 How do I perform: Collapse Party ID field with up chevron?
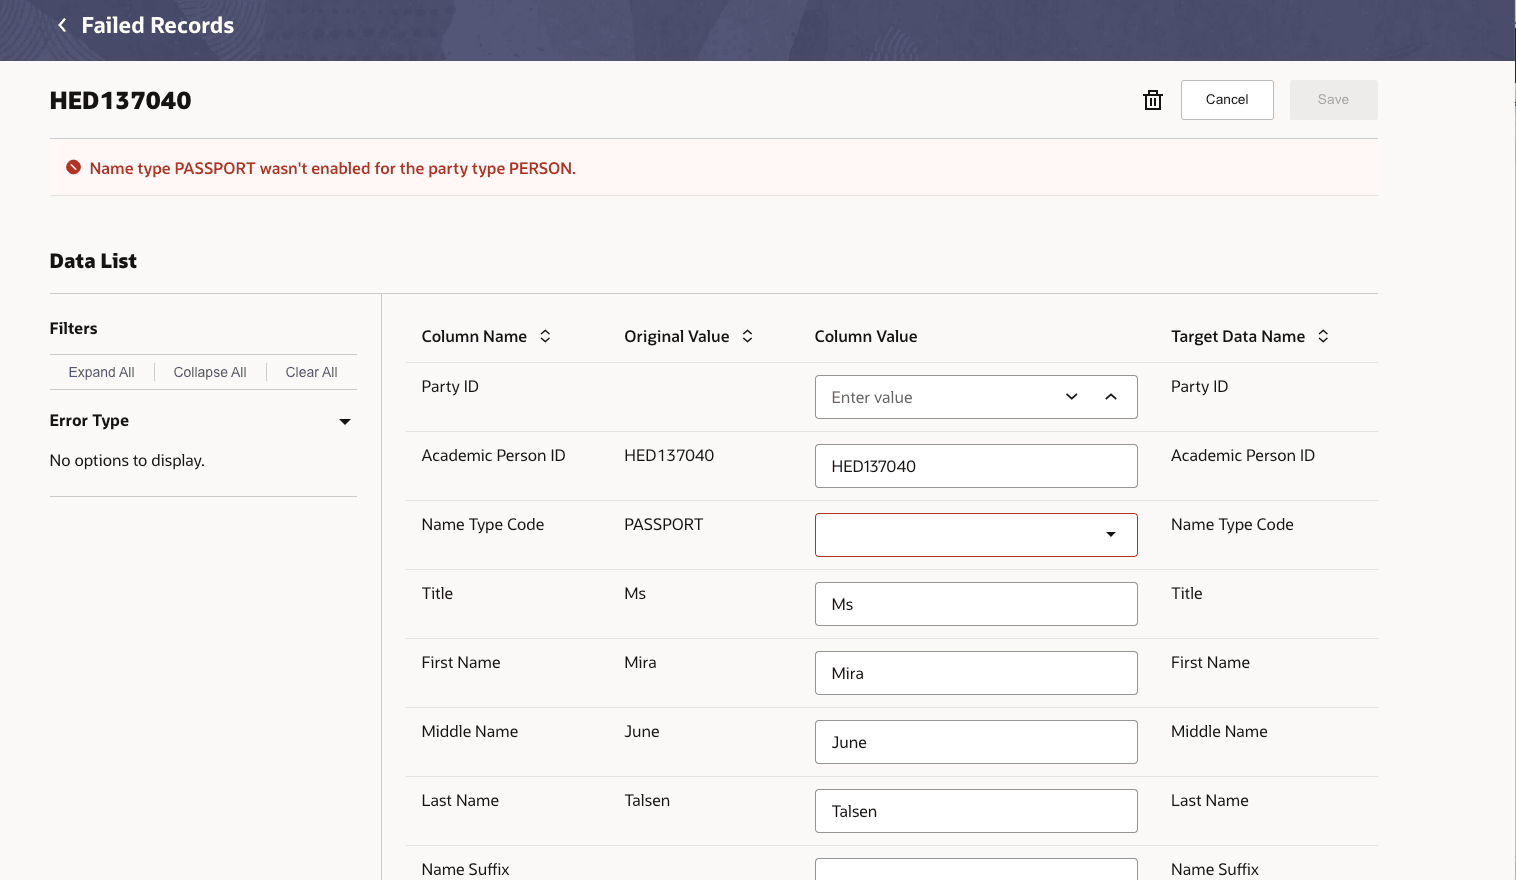click(1111, 397)
